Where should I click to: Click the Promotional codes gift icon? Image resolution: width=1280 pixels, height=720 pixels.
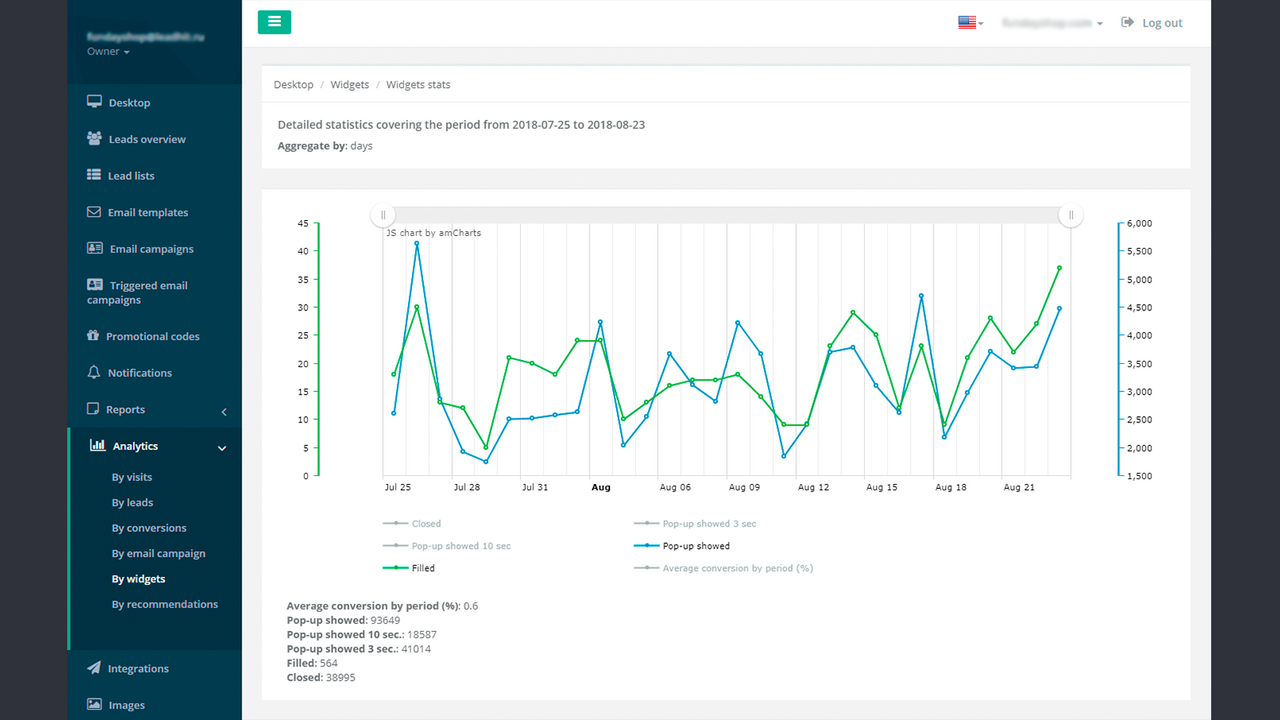tap(92, 336)
